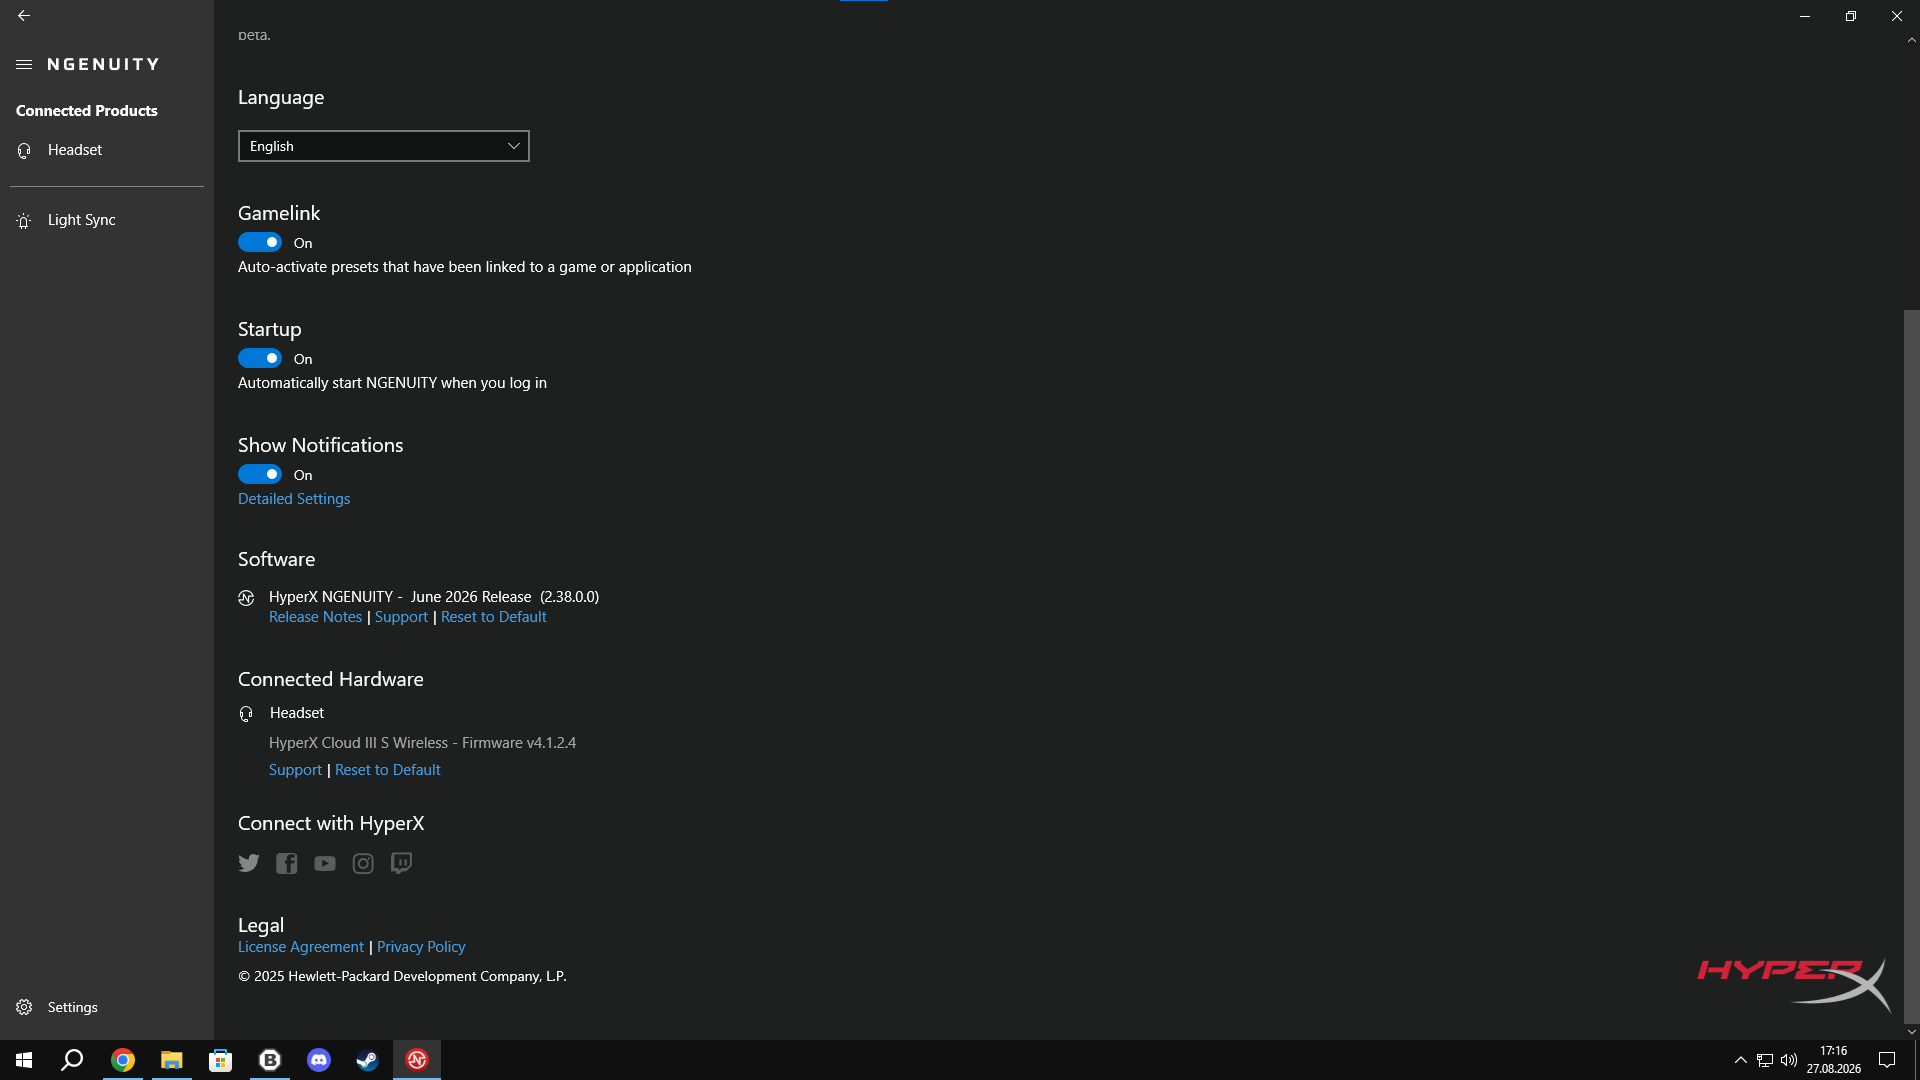Open Detailed Settings for notifications

click(x=294, y=499)
